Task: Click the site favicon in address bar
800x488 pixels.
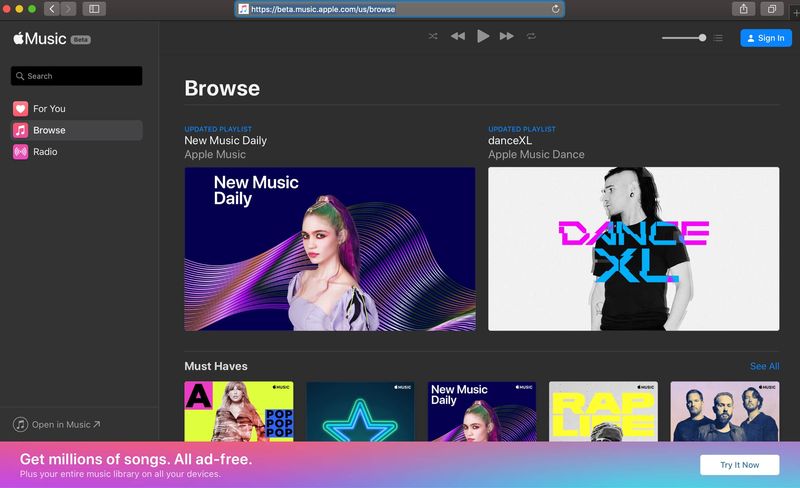Action: [243, 9]
